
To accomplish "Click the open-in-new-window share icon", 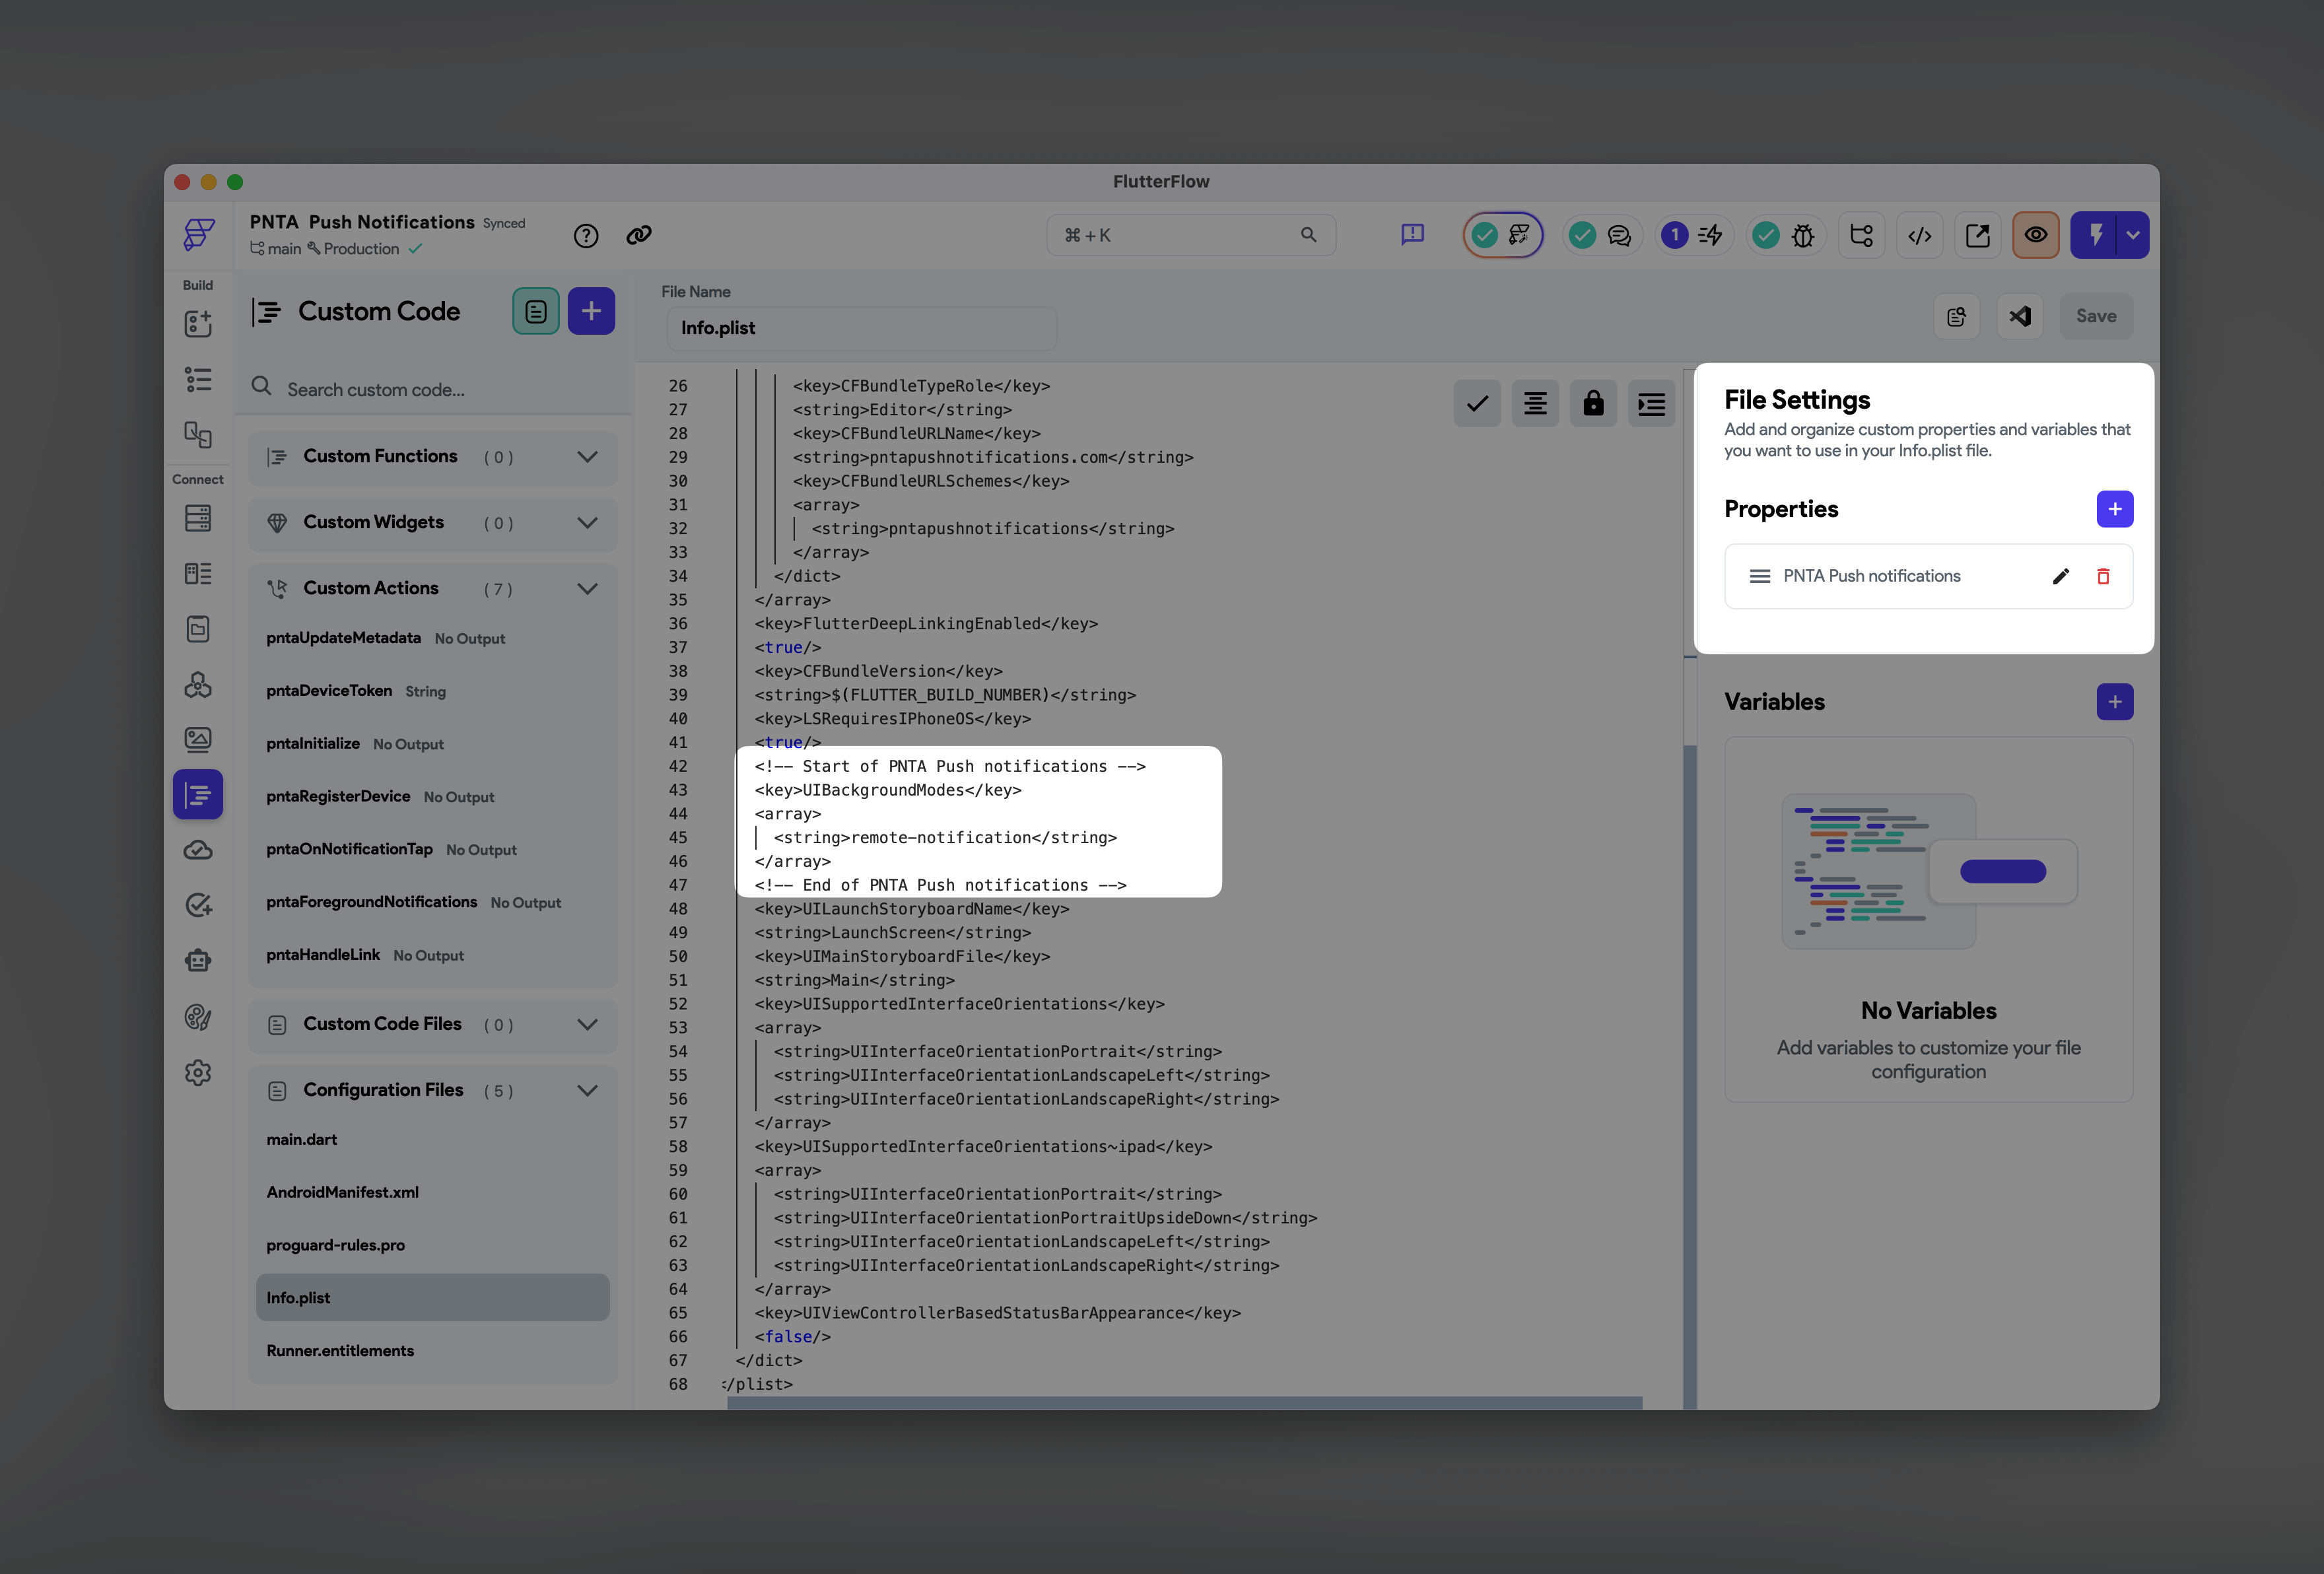I will 1977,235.
